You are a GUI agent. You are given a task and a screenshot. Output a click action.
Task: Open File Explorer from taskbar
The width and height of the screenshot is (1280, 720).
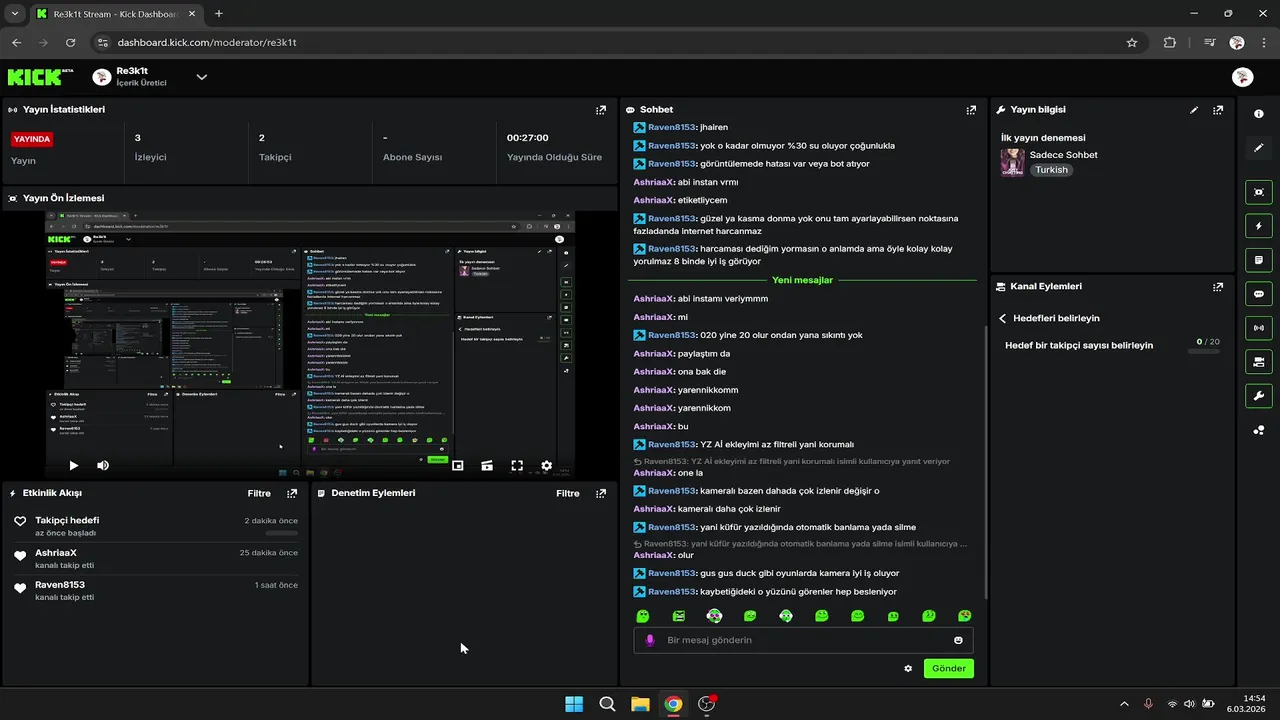tap(640, 704)
